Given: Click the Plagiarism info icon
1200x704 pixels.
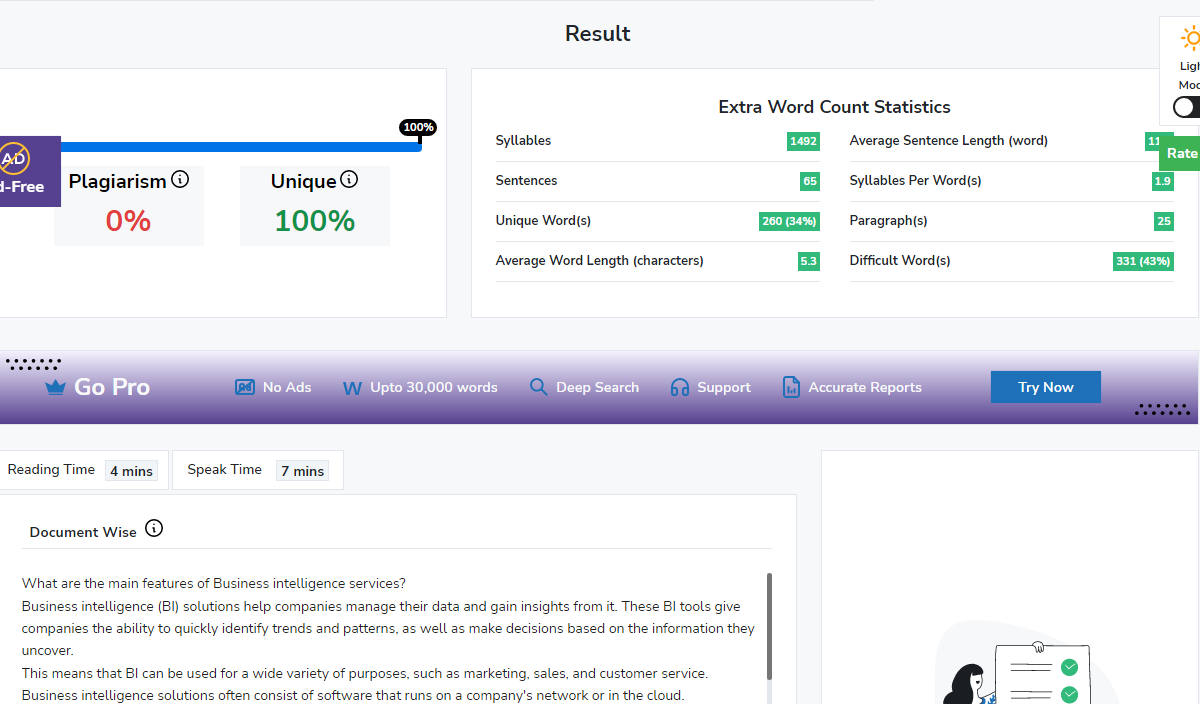Looking at the screenshot, I should coord(180,180).
